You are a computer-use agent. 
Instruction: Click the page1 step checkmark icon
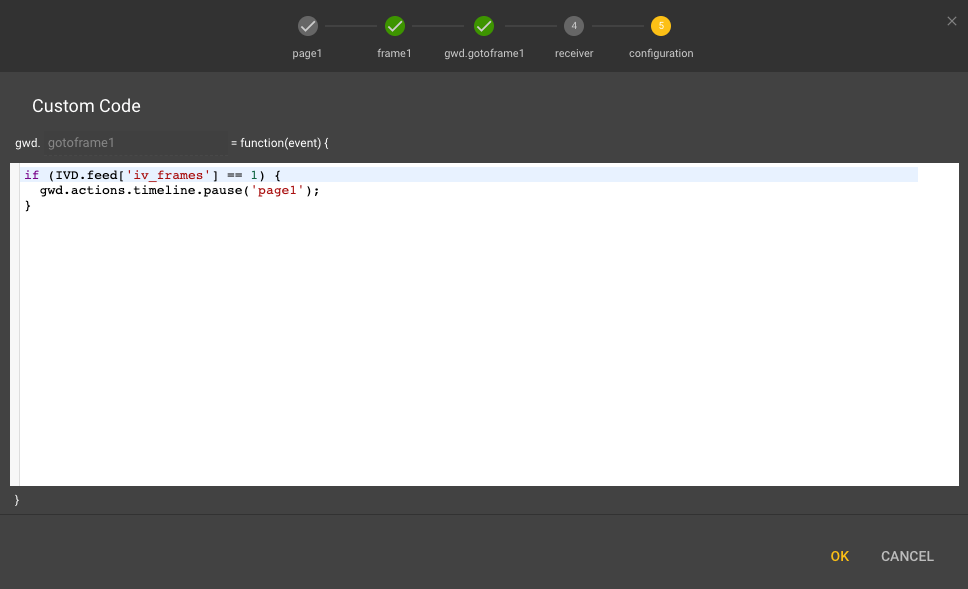point(308,26)
